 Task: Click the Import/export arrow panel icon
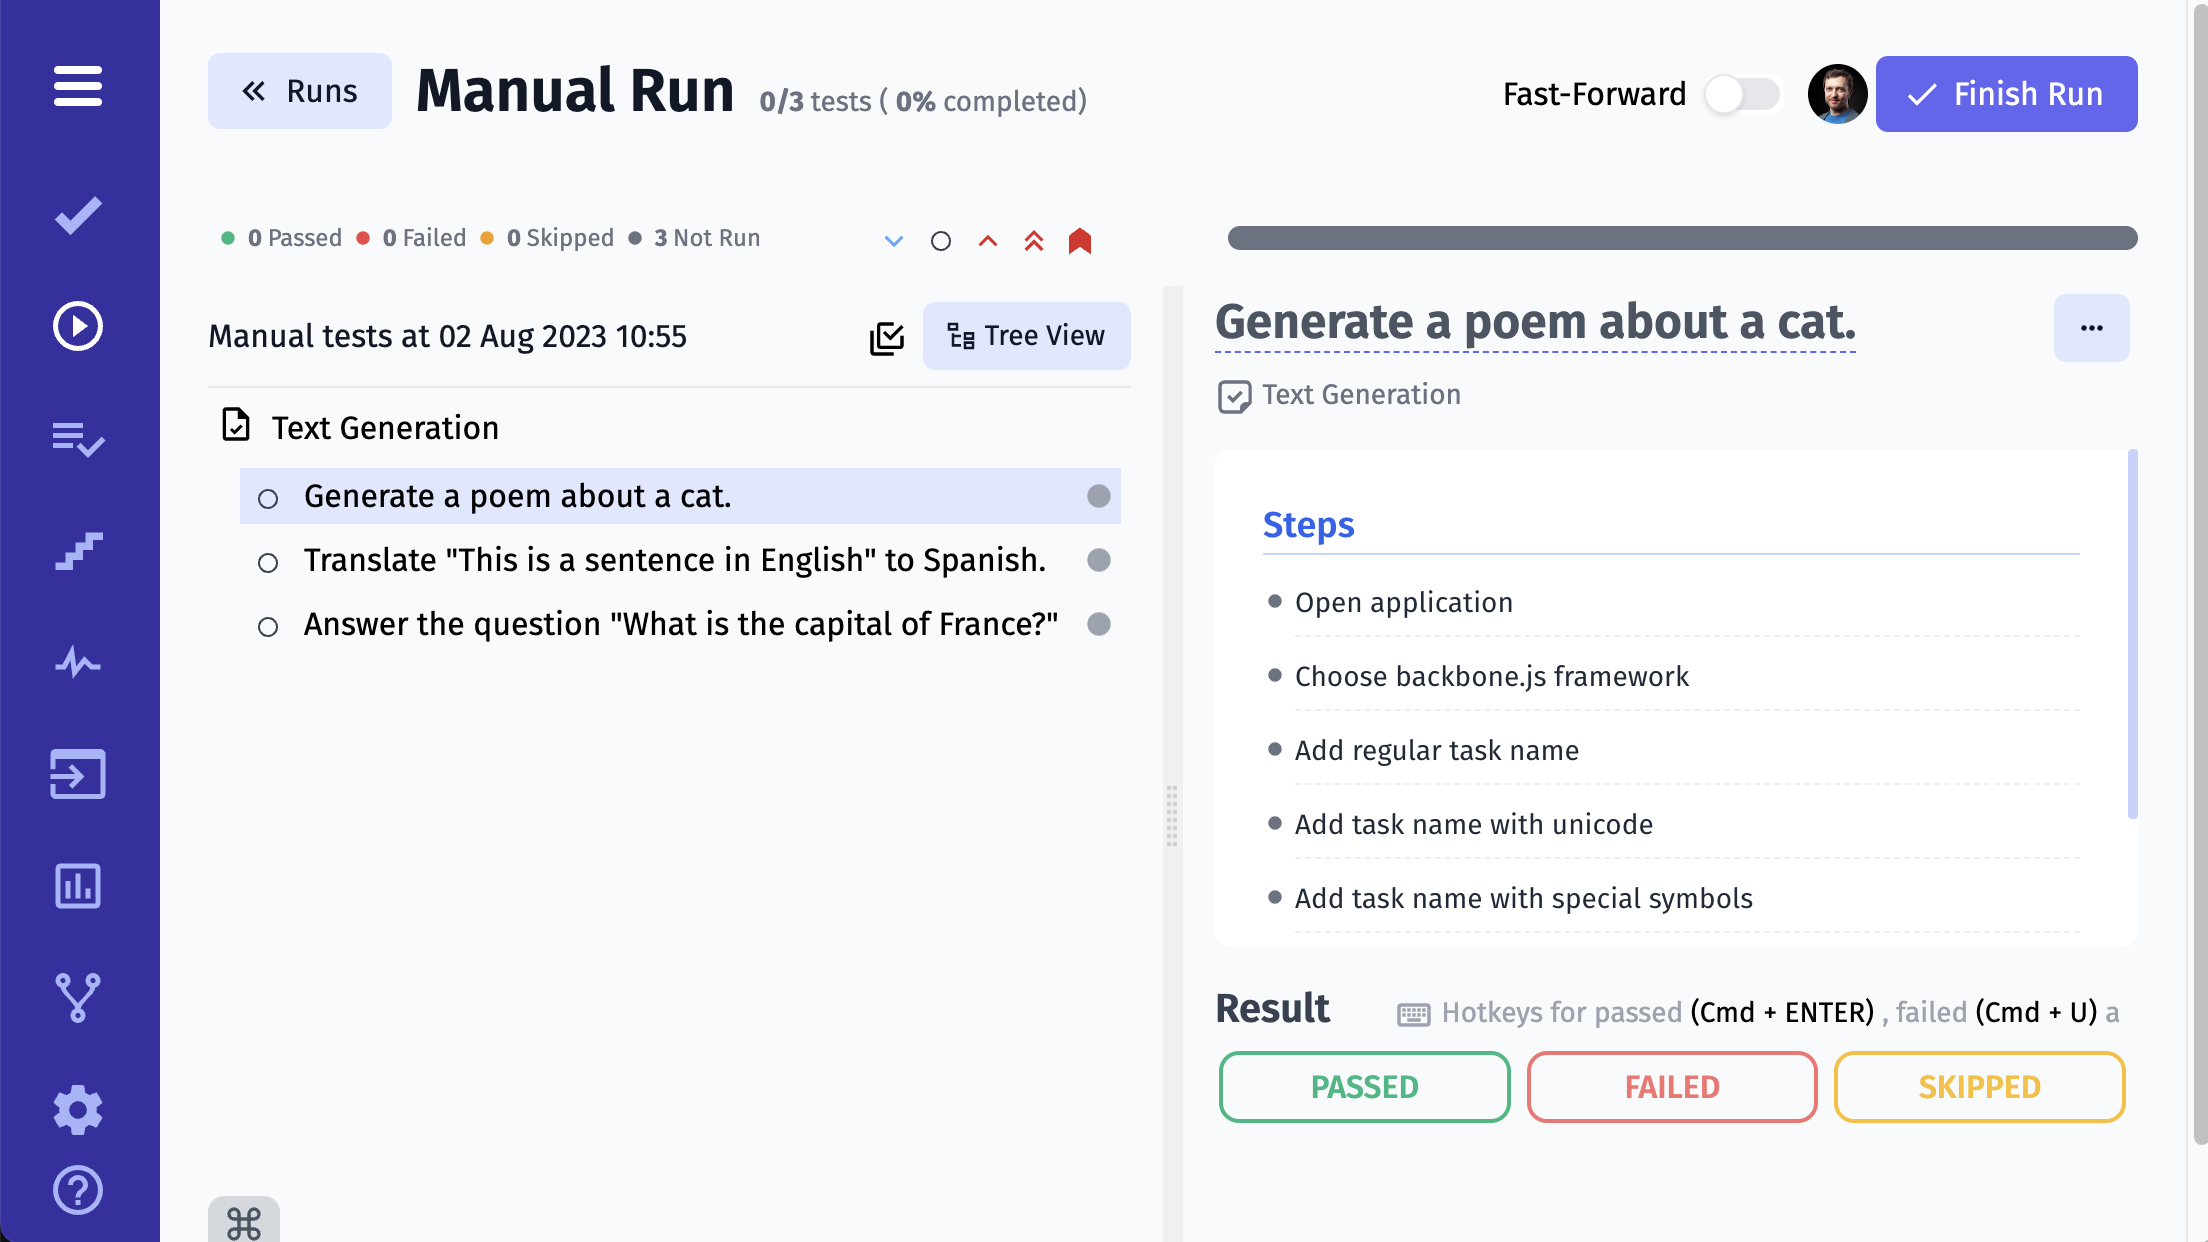pos(79,775)
